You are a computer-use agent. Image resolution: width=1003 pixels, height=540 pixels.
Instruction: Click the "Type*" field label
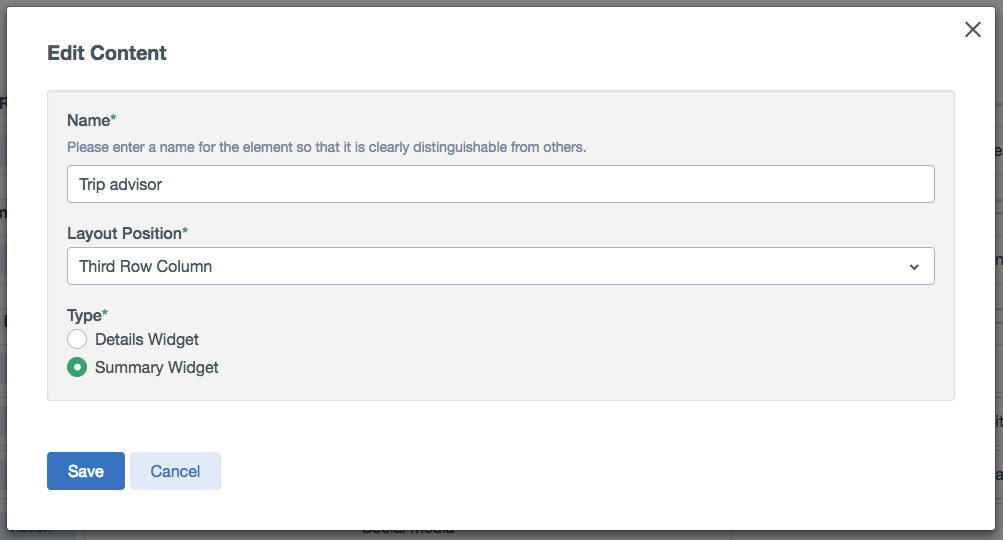tap(87, 315)
